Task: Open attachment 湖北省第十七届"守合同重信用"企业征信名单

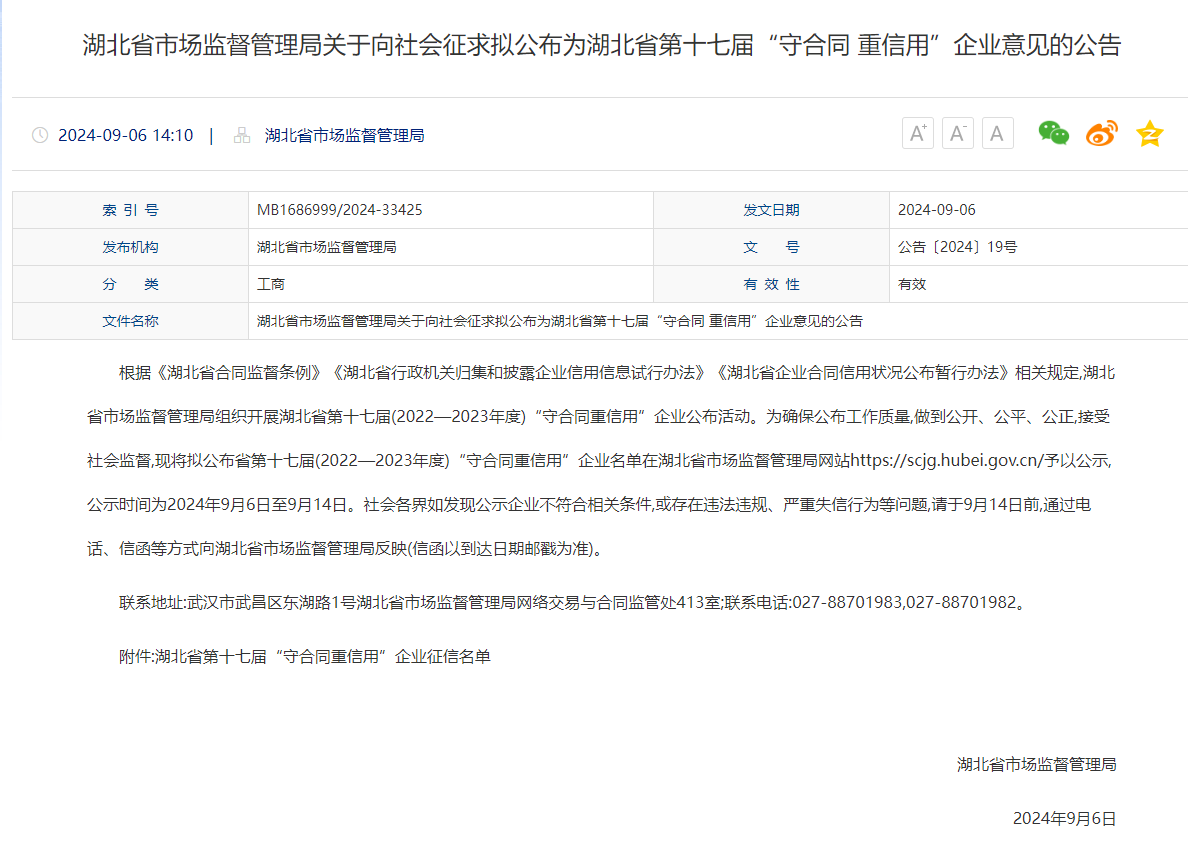Action: [x=322, y=657]
